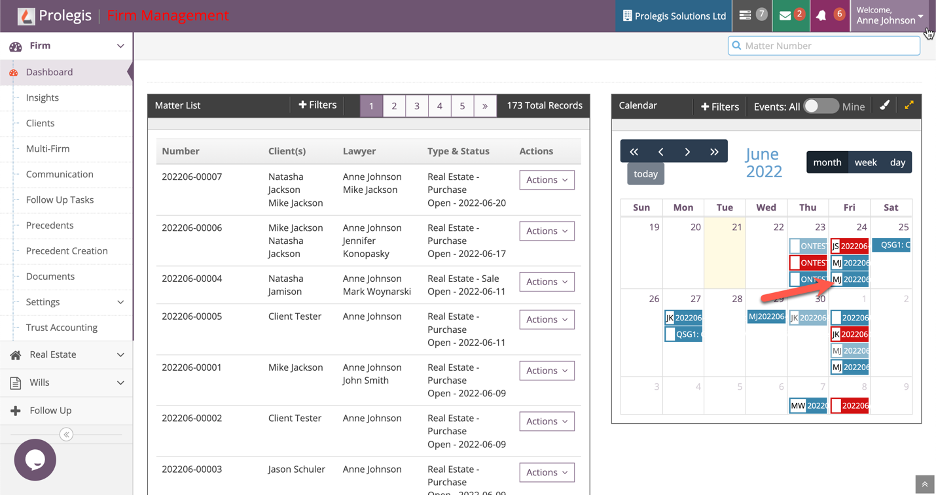Toggle Events switch between All and Mine
The width and height of the screenshot is (936, 496).
point(820,106)
